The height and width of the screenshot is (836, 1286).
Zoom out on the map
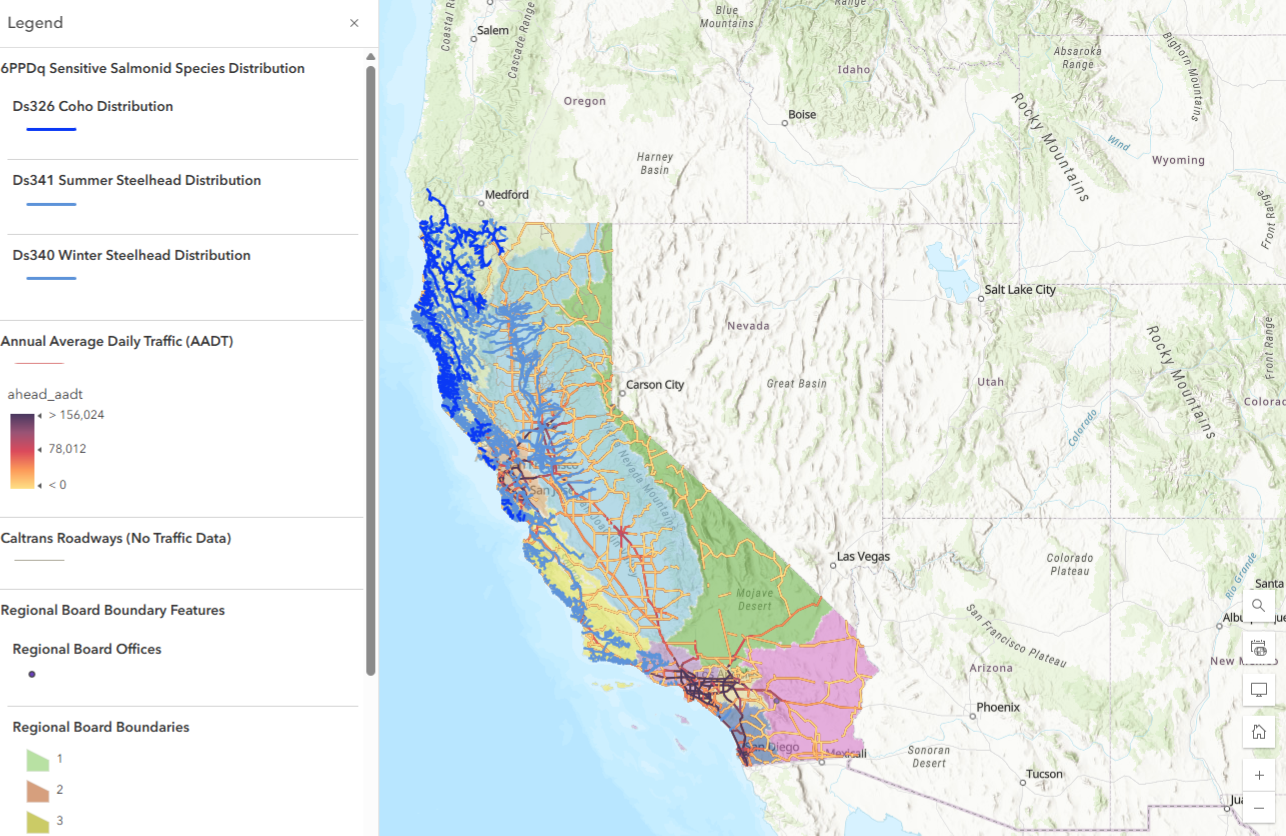coord(1258,808)
